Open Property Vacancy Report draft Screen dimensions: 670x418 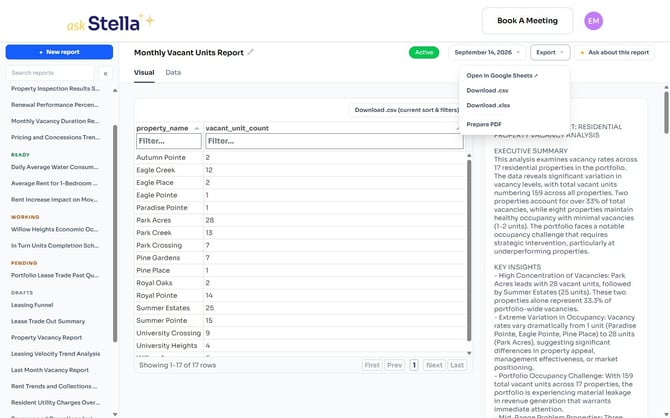46,338
